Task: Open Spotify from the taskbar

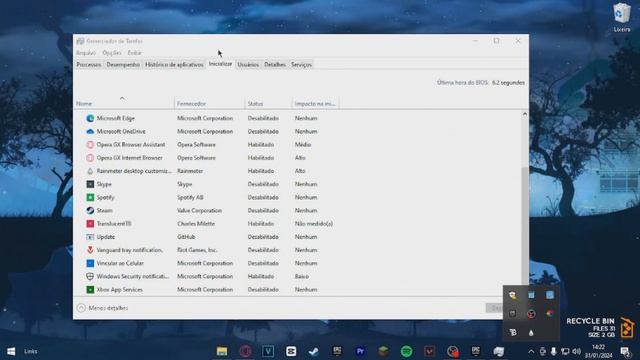Action: [x=406, y=351]
